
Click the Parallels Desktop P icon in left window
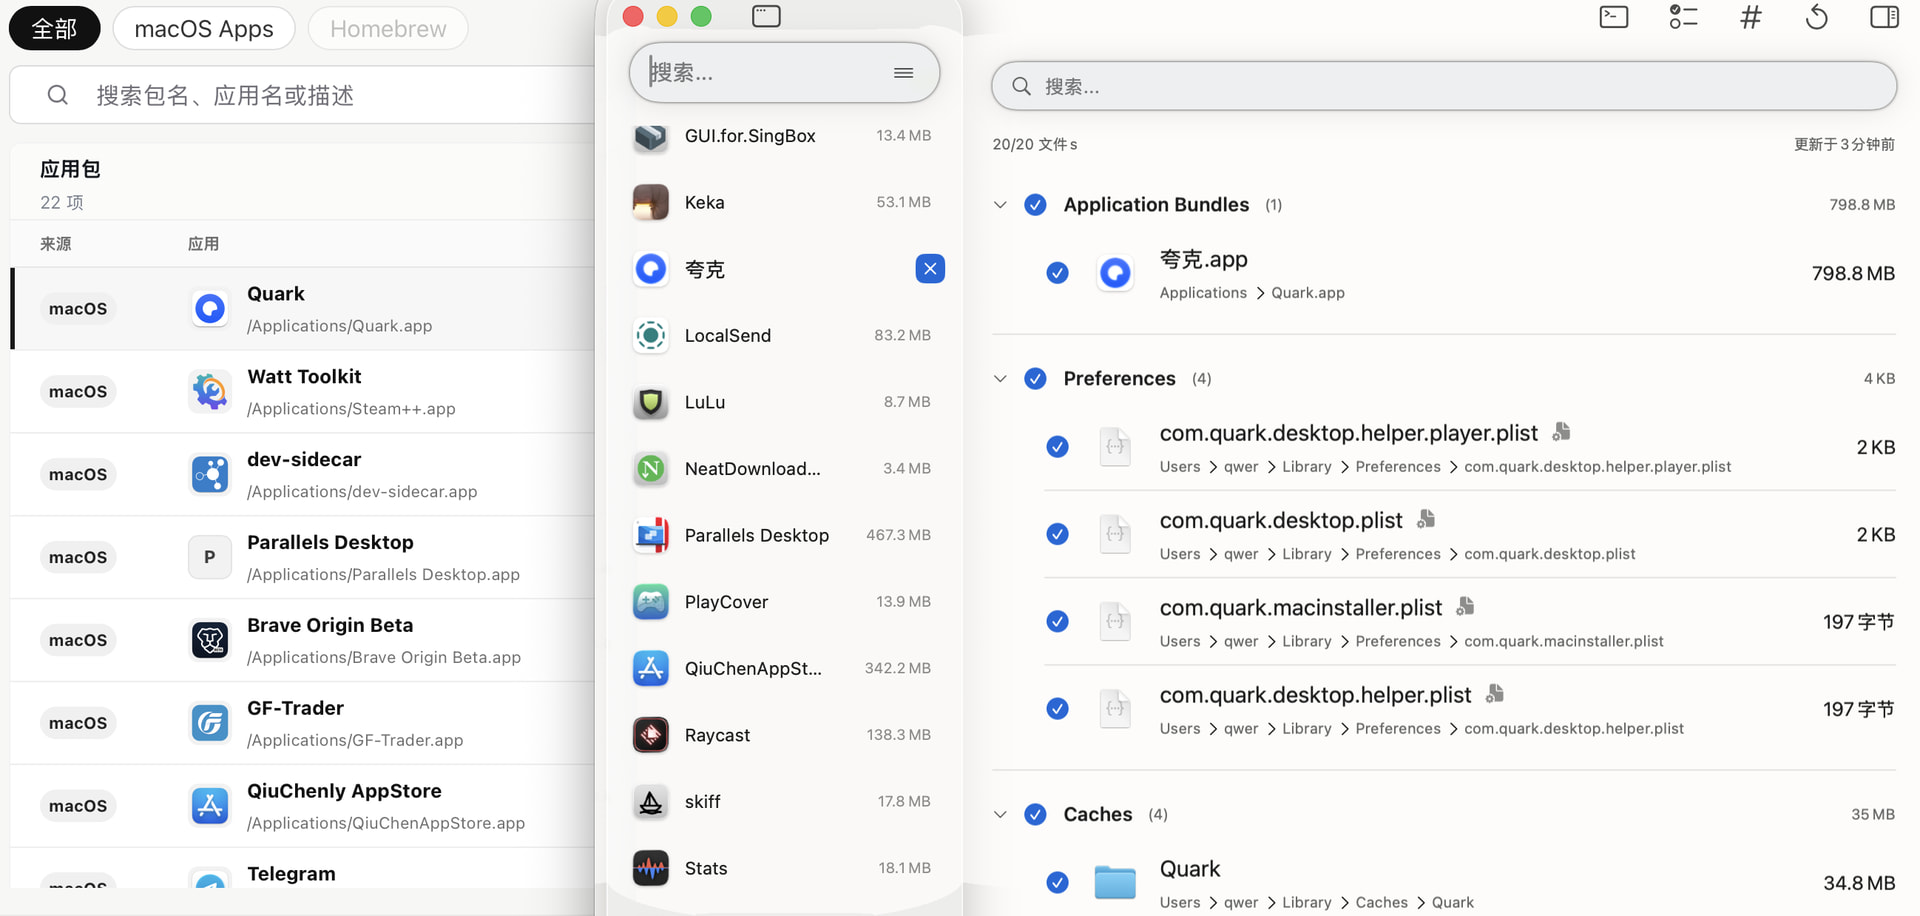point(210,557)
